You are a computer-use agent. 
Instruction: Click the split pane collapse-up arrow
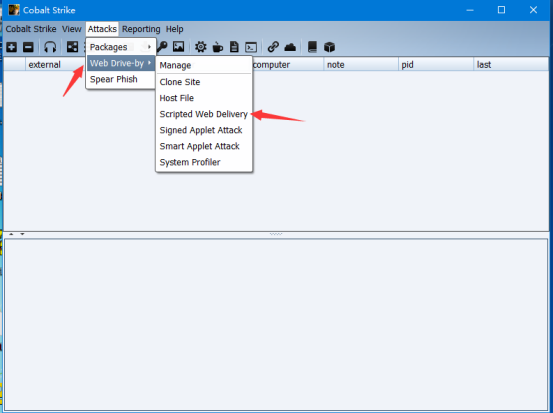coord(11,234)
